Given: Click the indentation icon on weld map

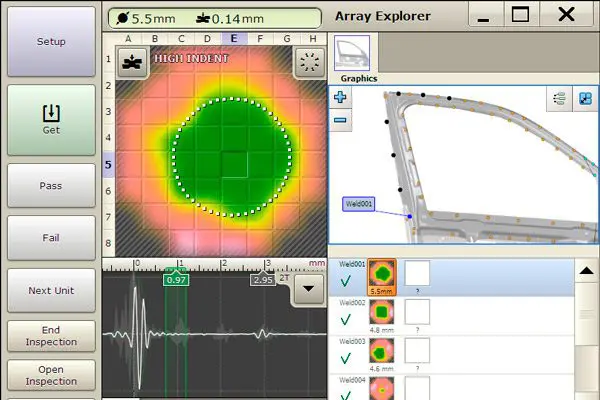Looking at the screenshot, I should [131, 61].
